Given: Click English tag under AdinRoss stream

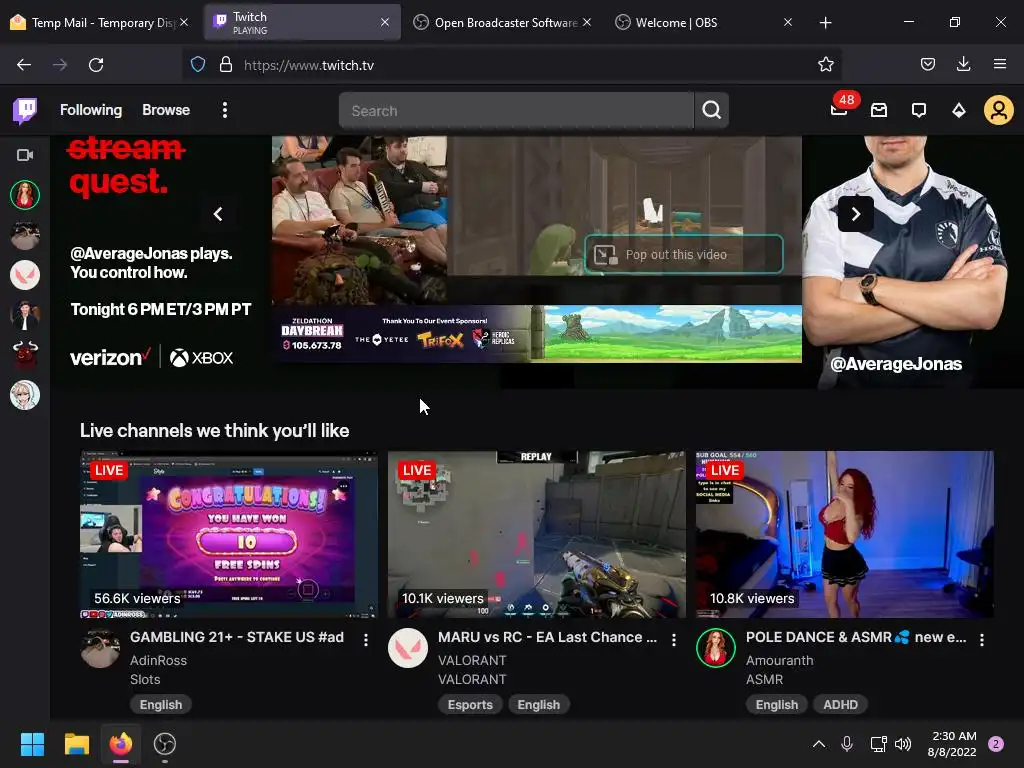Looking at the screenshot, I should pyautogui.click(x=161, y=705).
